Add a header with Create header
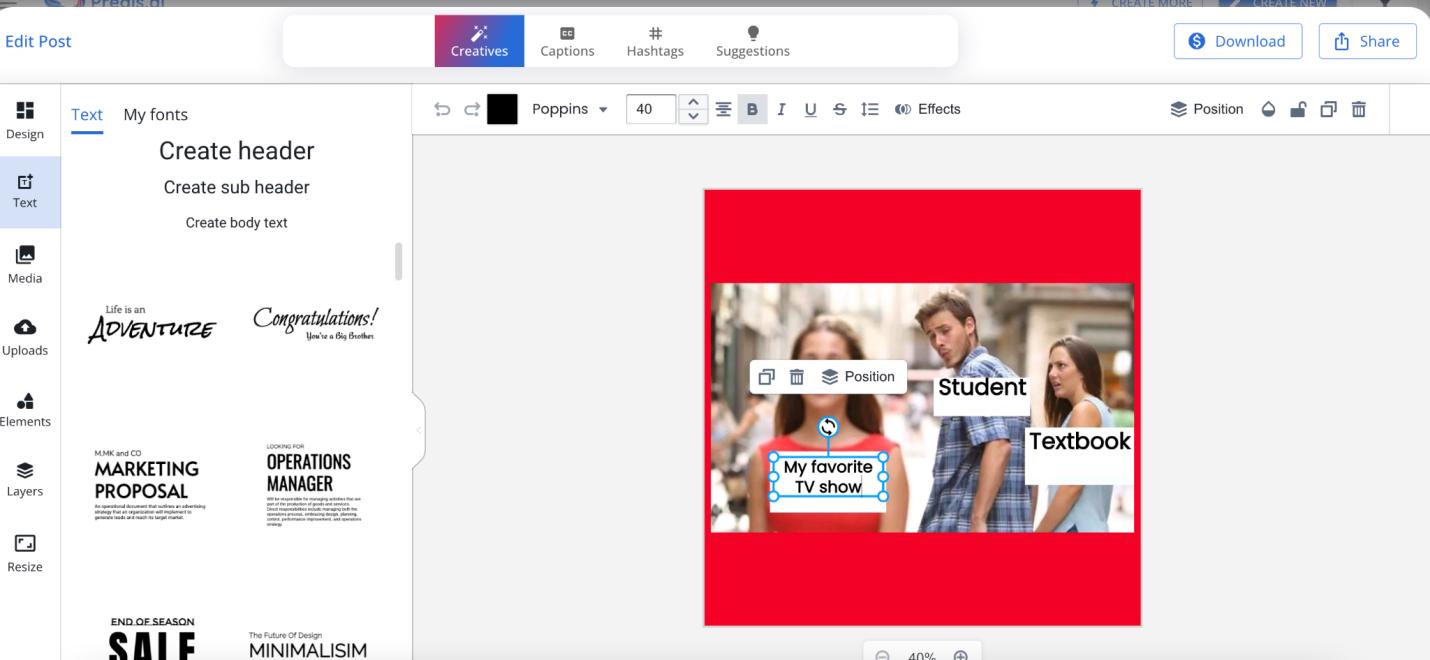The height and width of the screenshot is (660, 1430). pyautogui.click(x=236, y=151)
